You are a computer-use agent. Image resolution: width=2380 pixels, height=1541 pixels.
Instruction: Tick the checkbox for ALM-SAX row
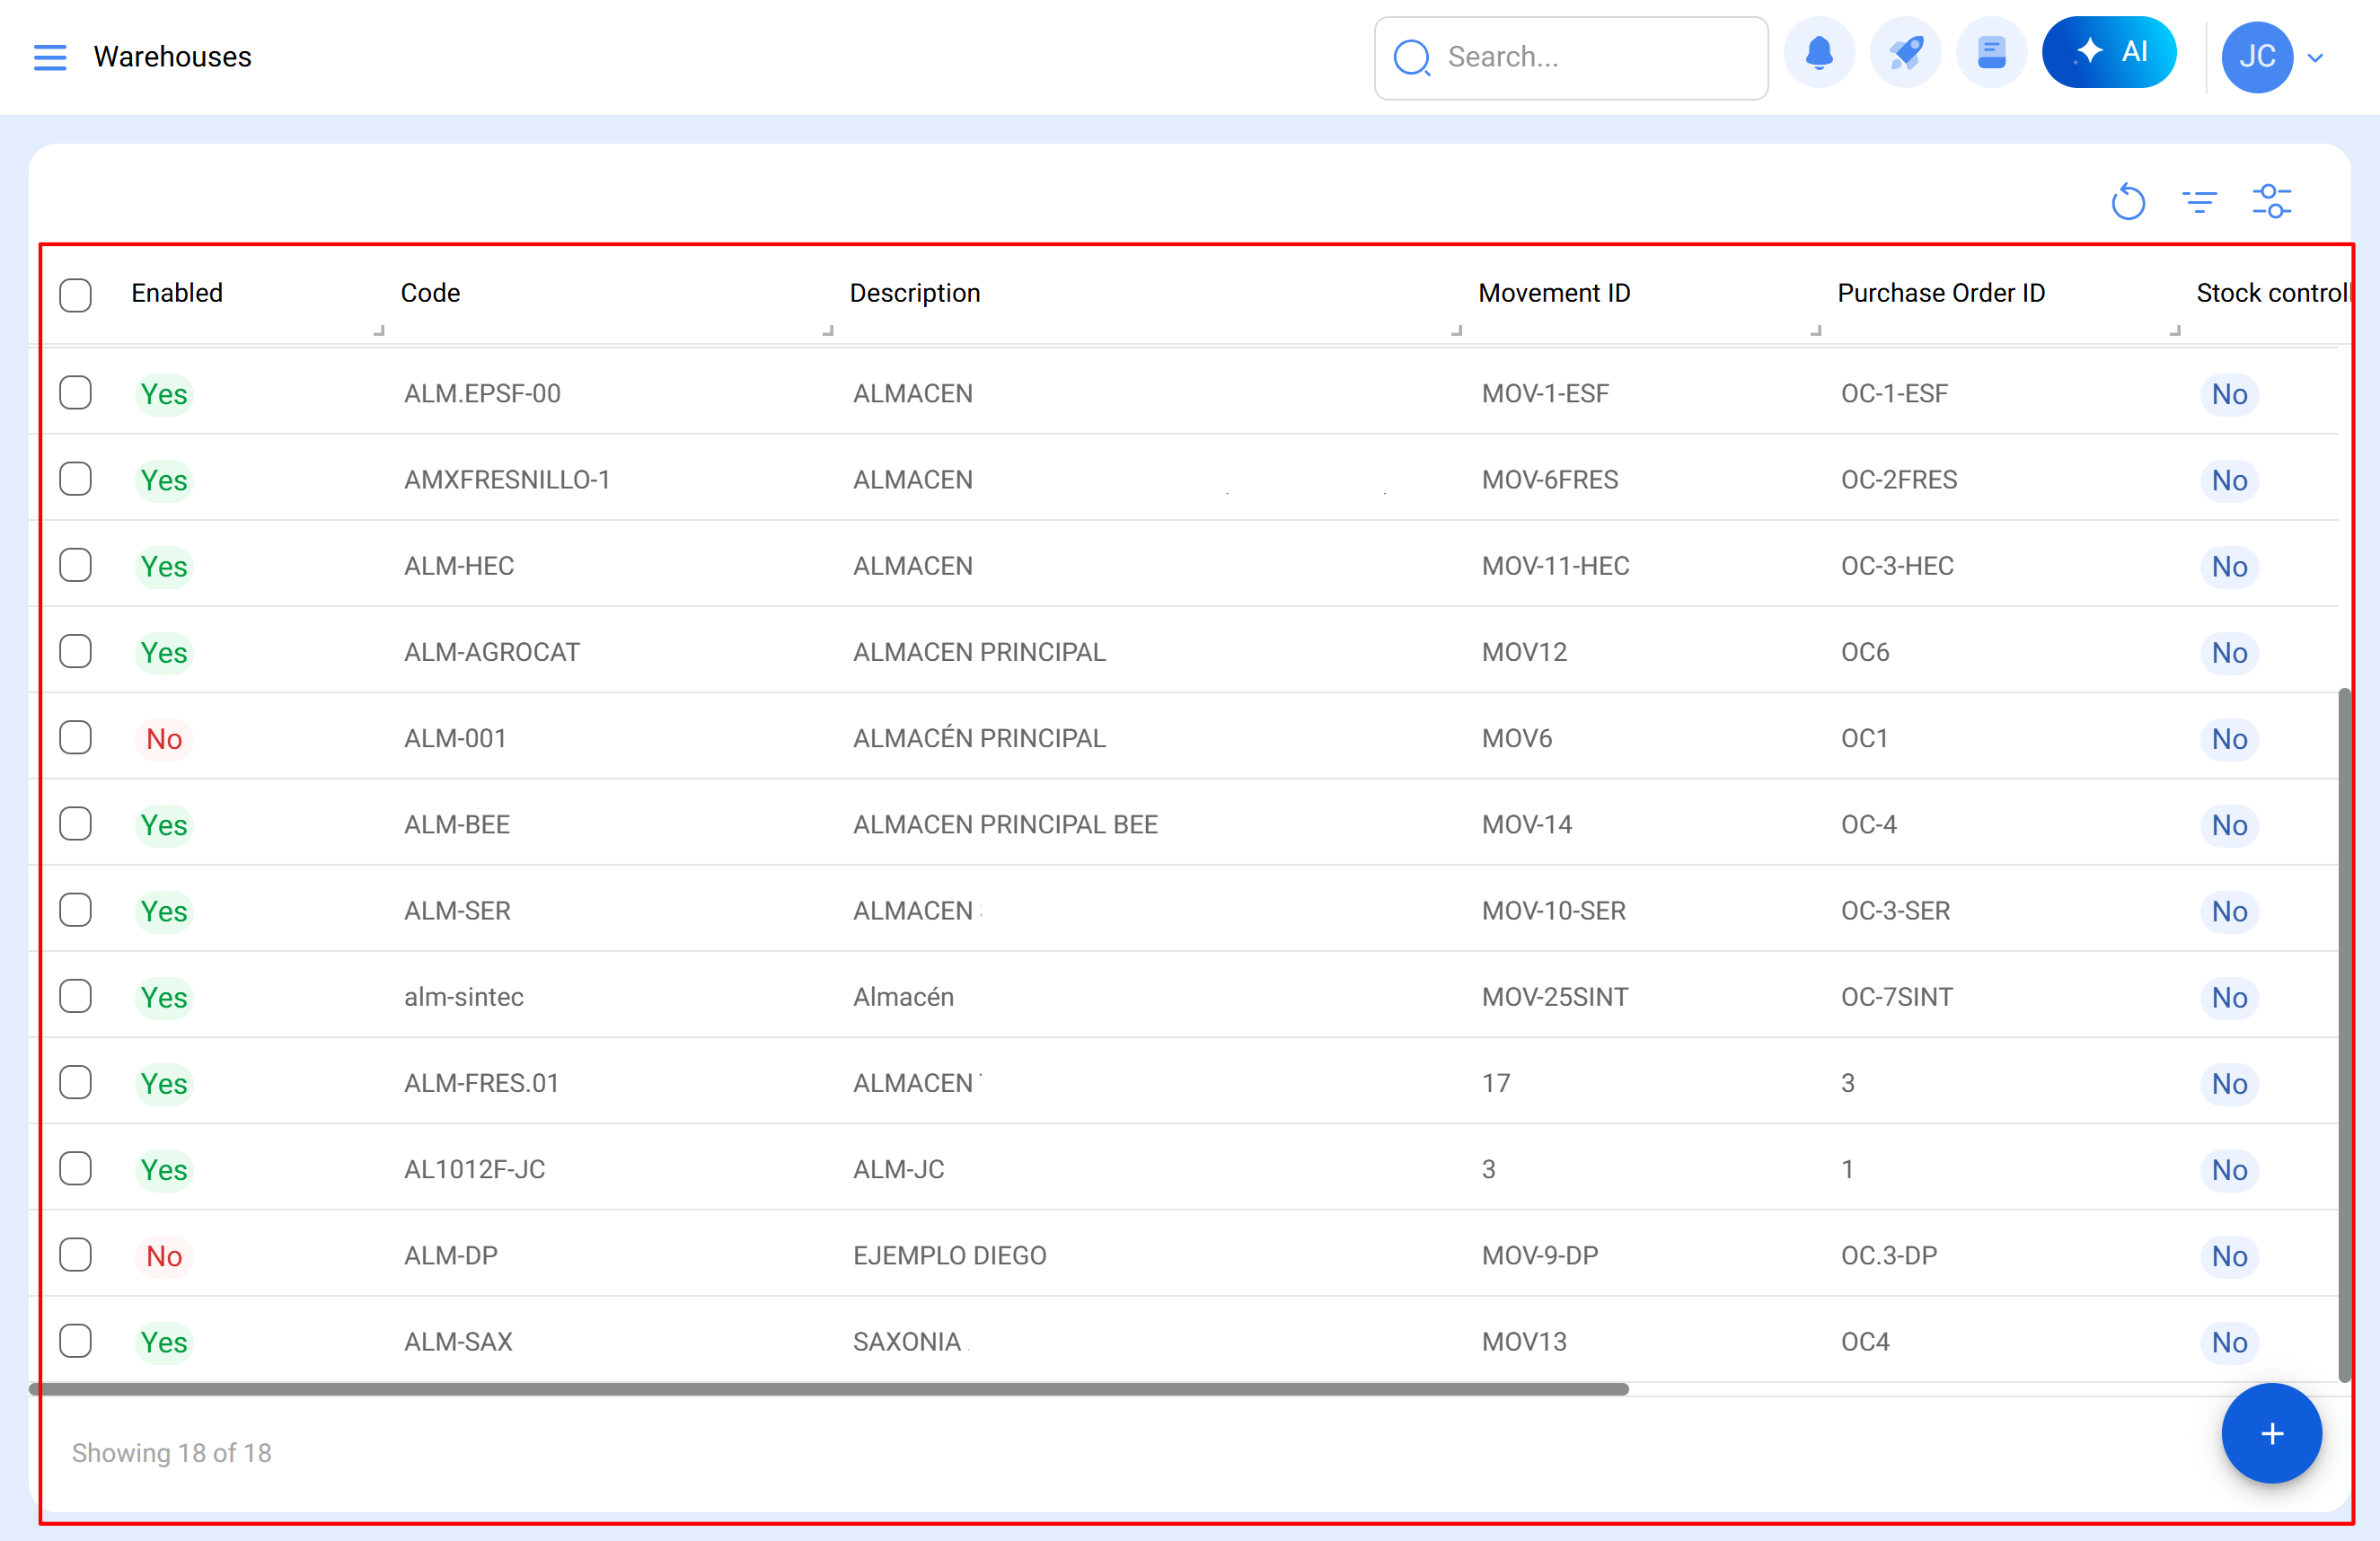click(x=76, y=1341)
